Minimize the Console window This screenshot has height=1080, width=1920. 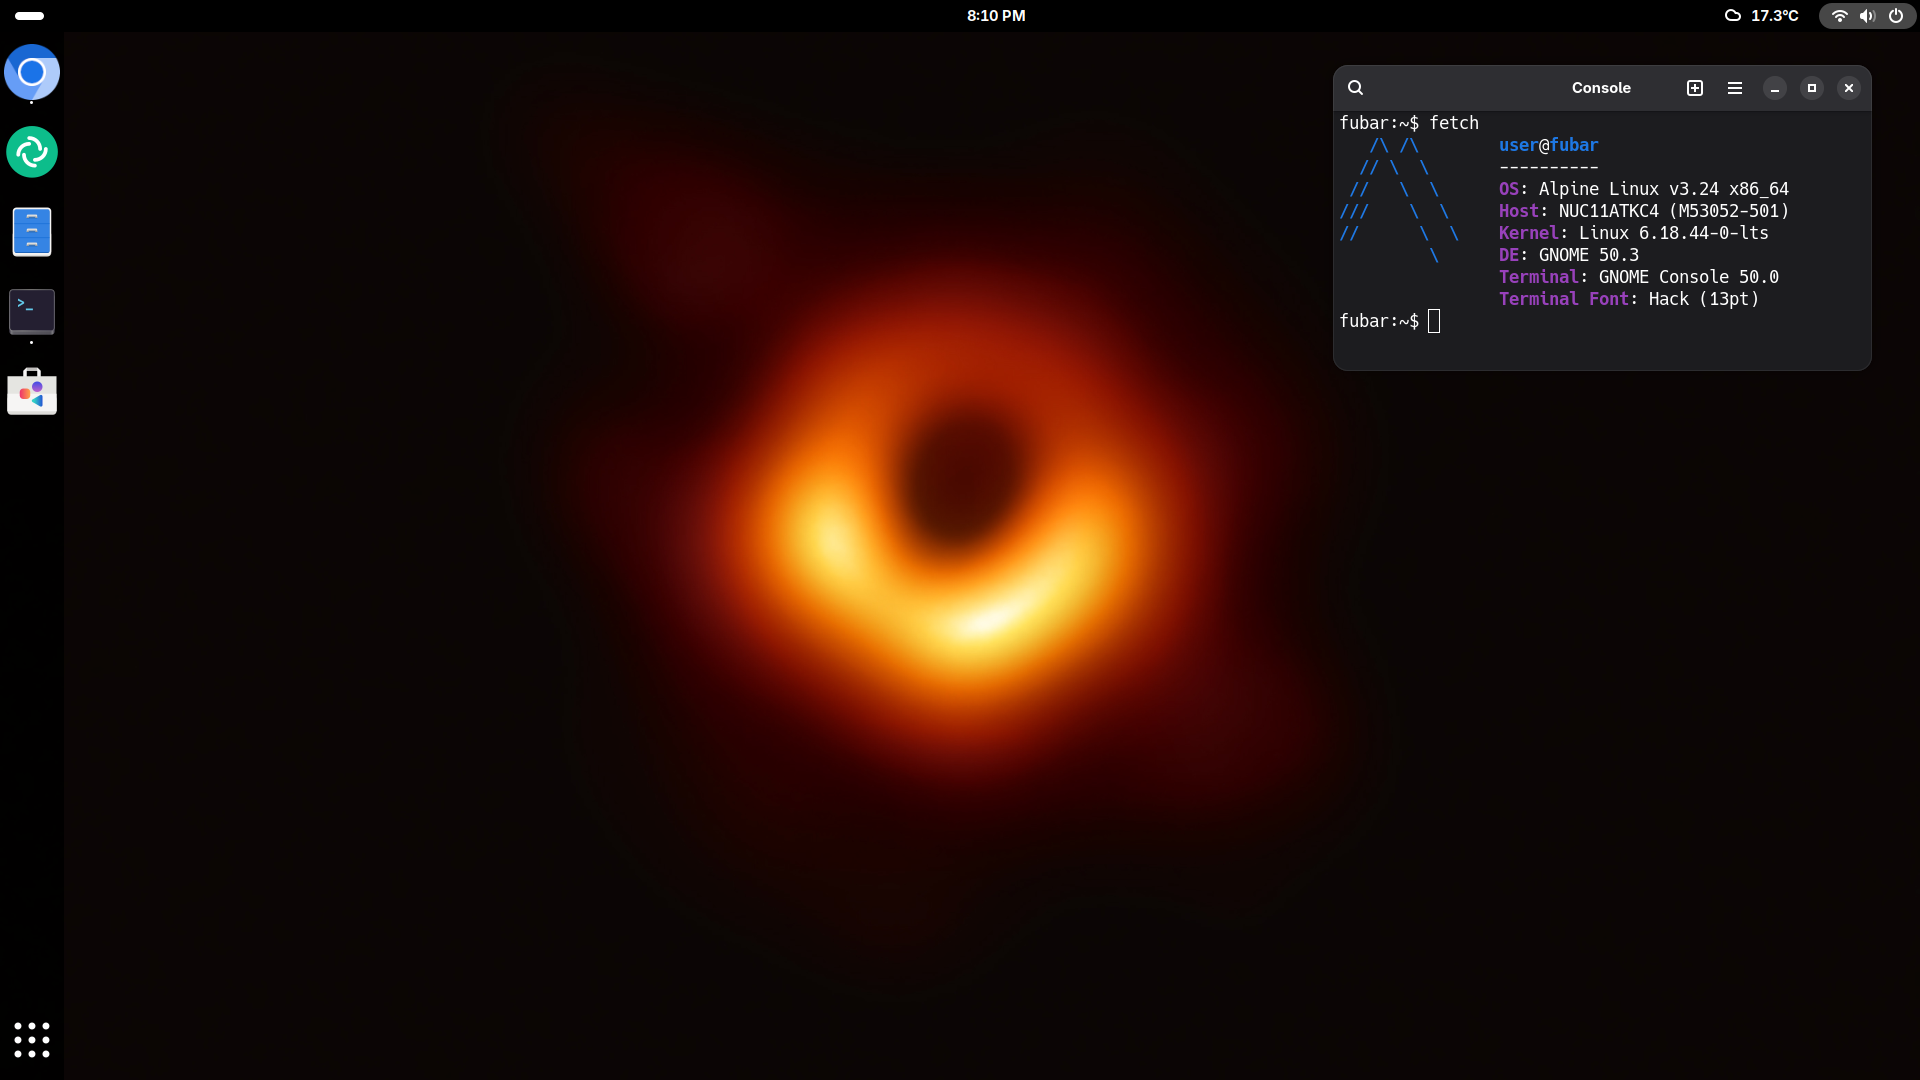(x=1775, y=88)
